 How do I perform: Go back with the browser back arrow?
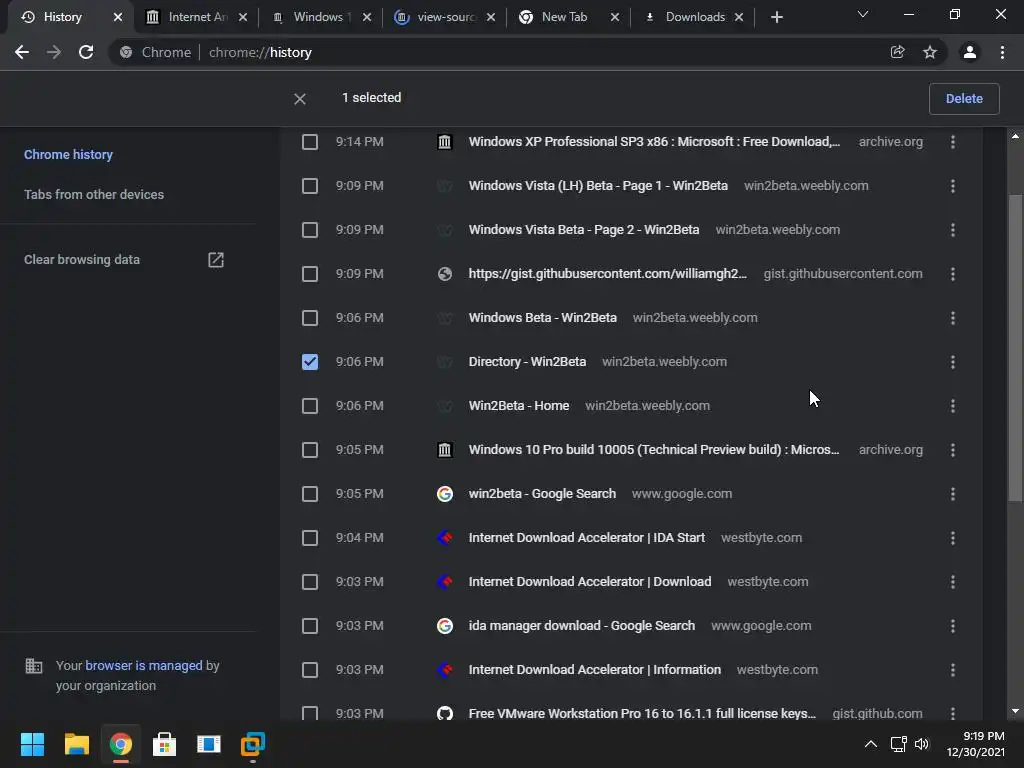click(x=22, y=52)
